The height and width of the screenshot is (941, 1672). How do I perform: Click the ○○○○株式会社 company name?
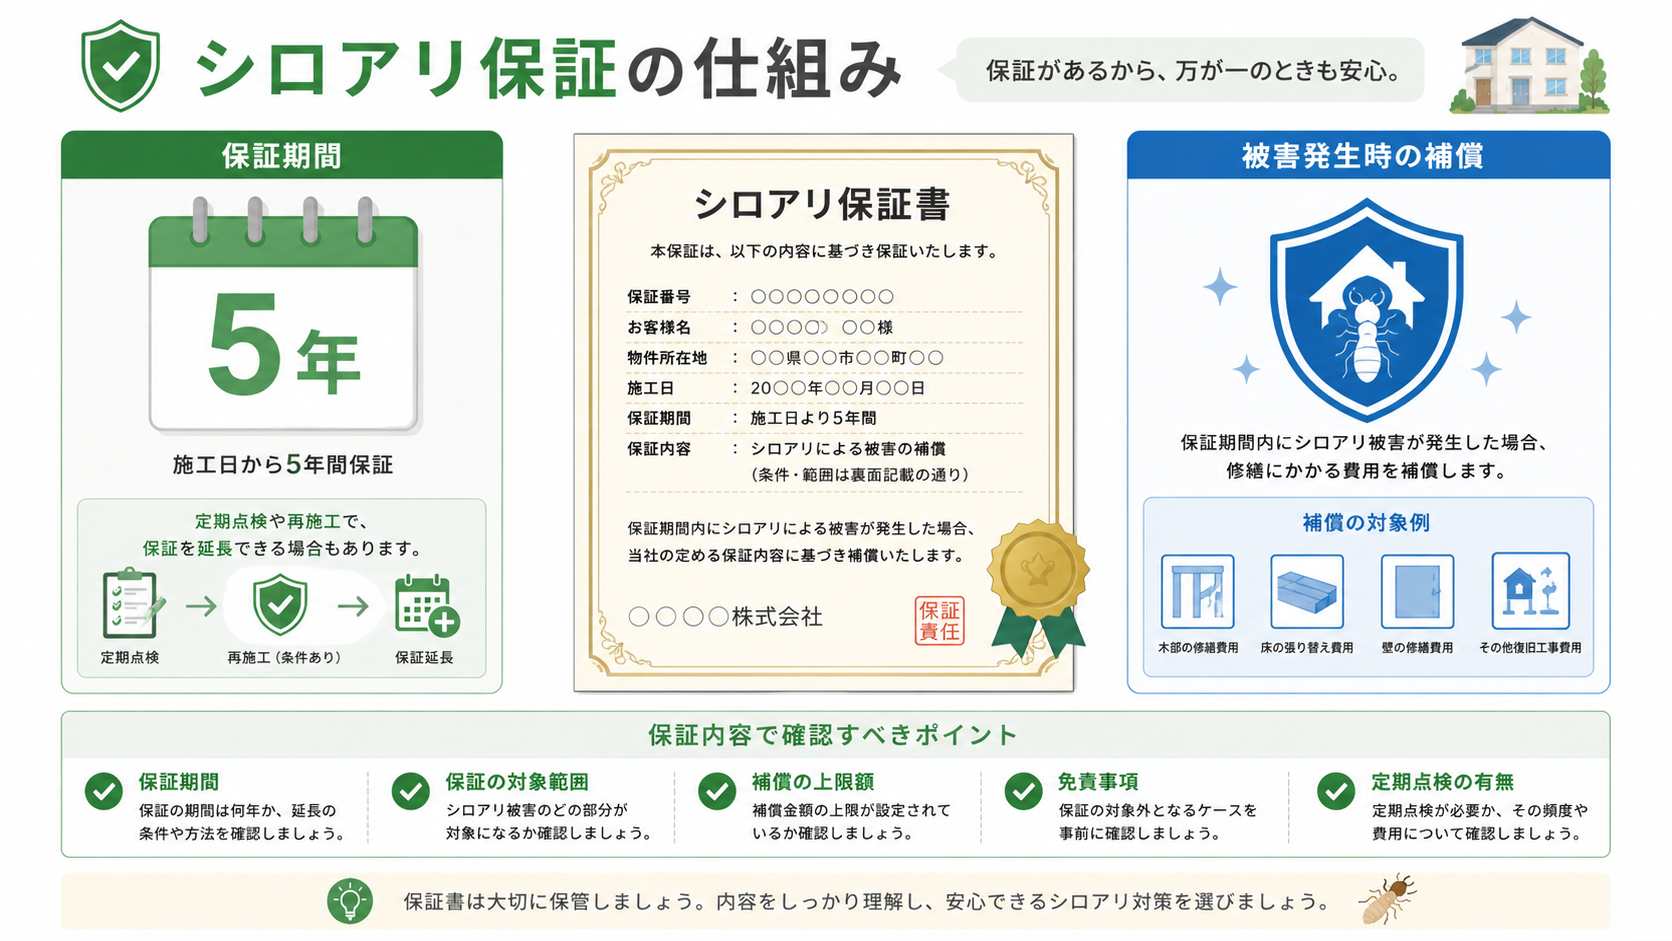pos(726,617)
